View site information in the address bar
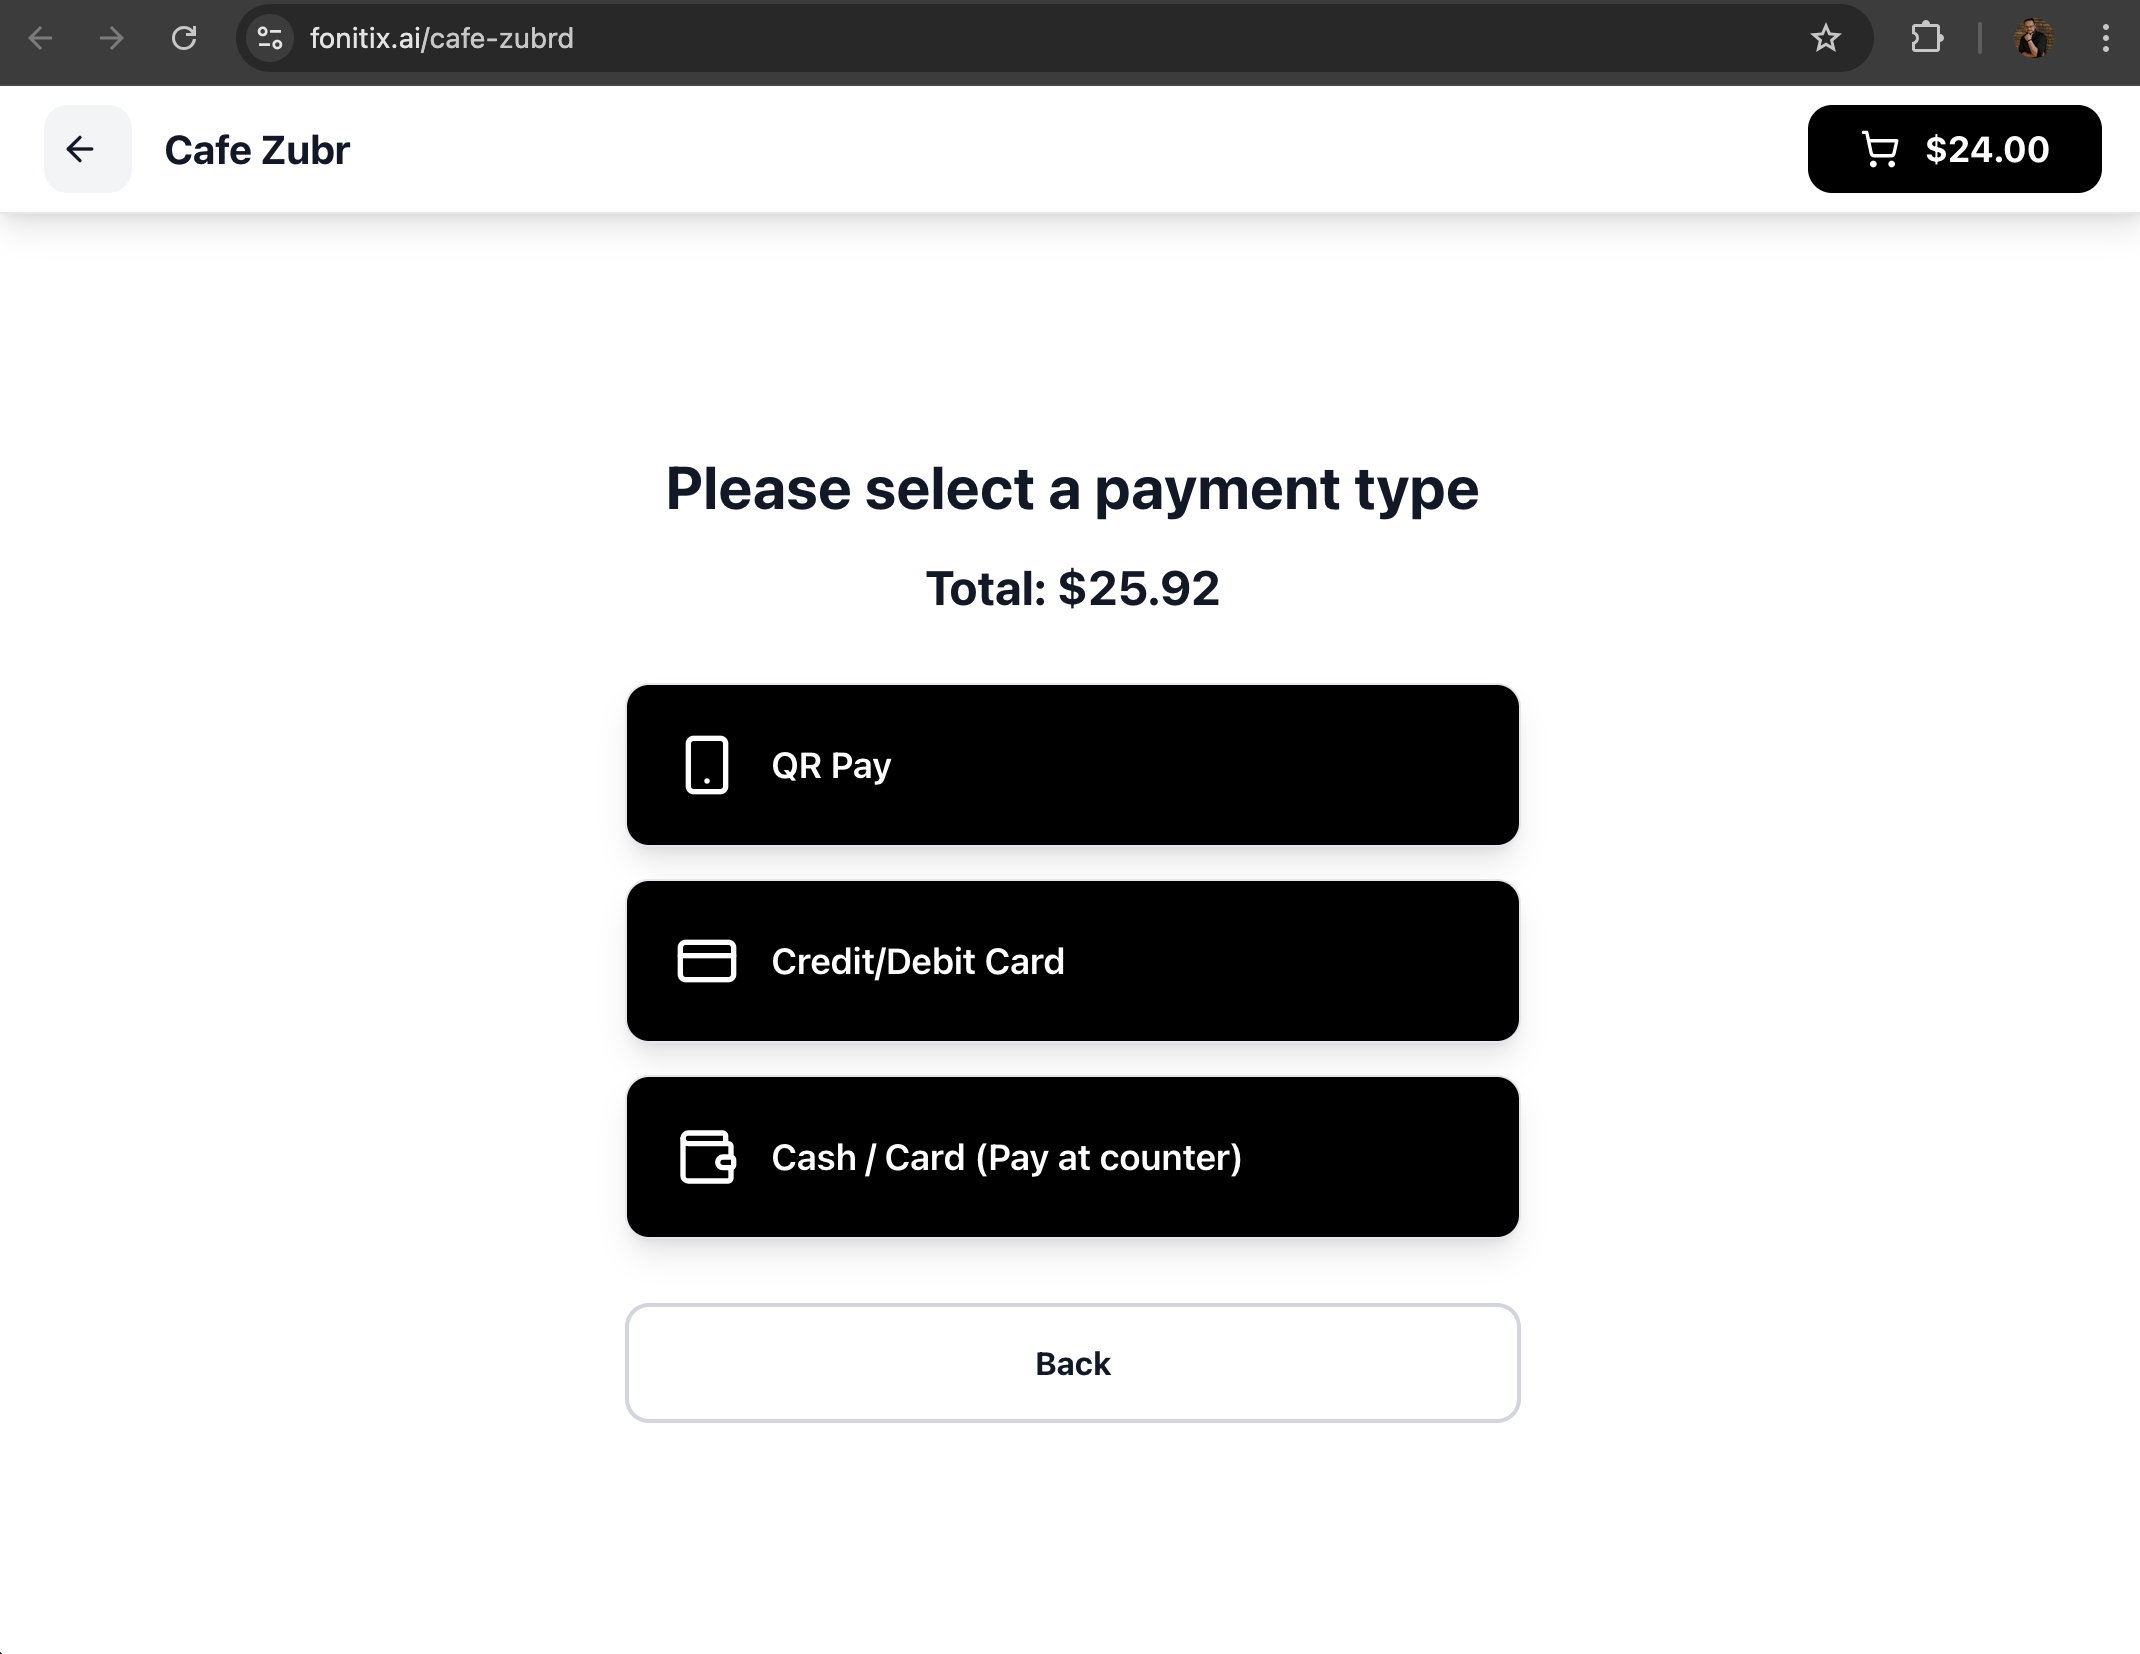Screen dimensions: 2140x1654 tap(270, 38)
